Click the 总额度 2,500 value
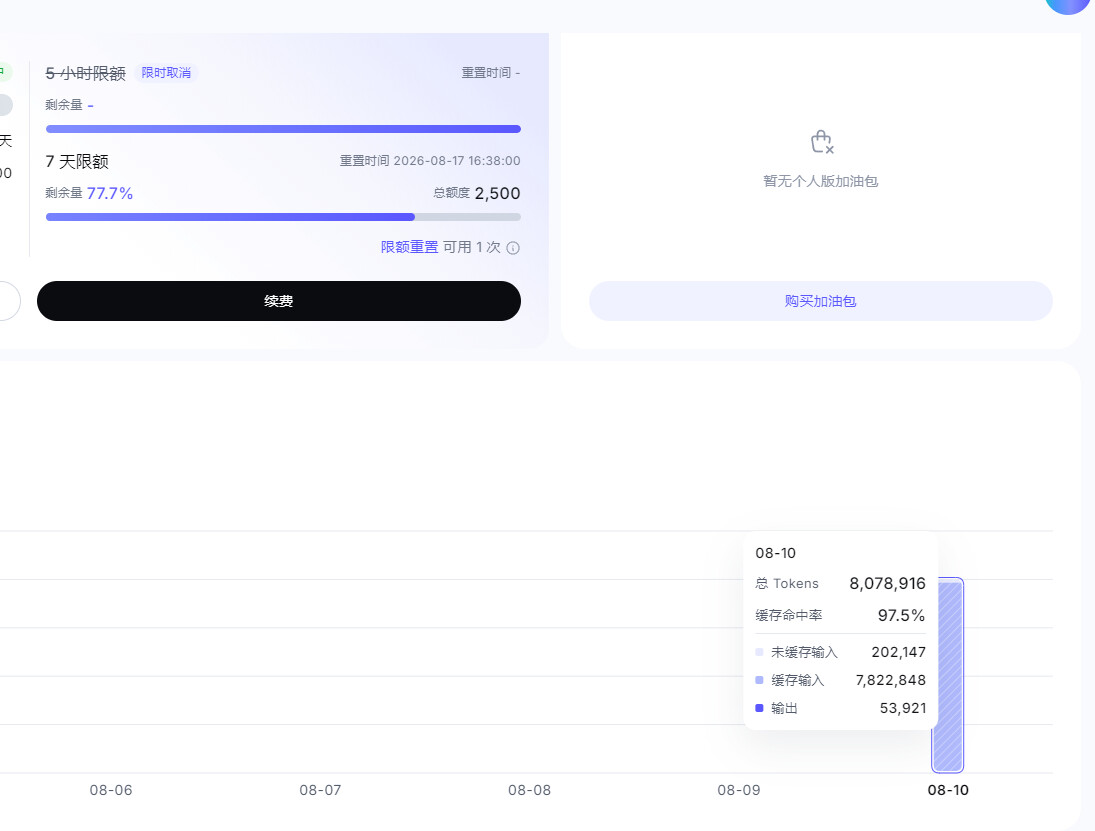The height and width of the screenshot is (831, 1095). 497,193
